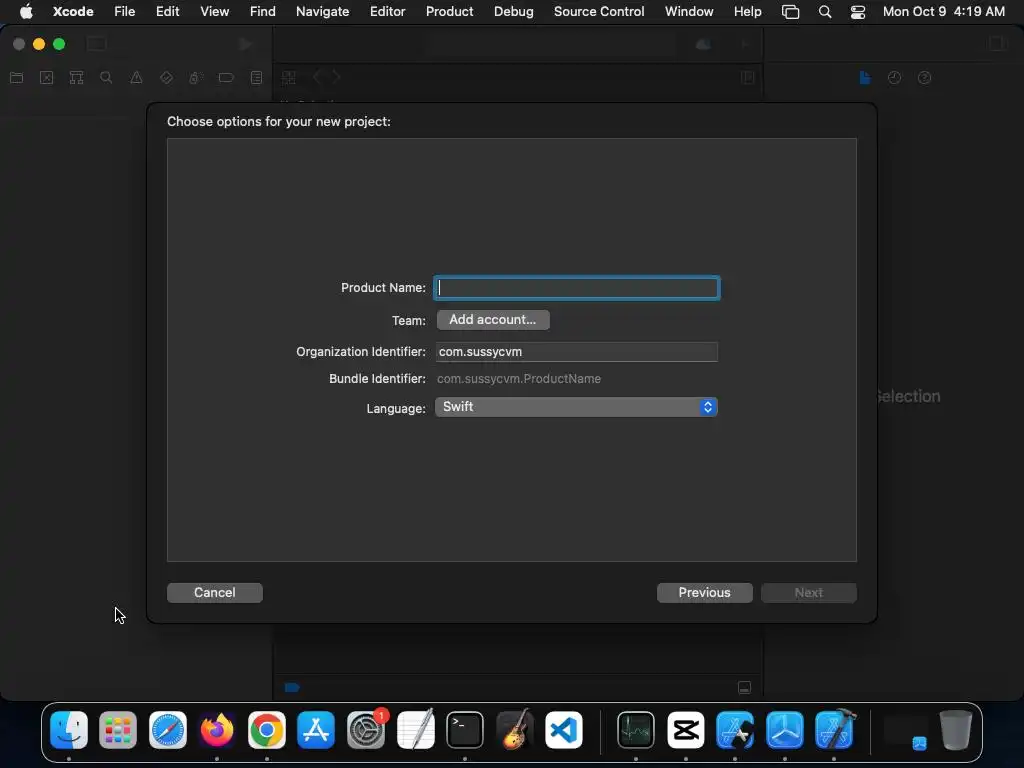1024x768 pixels.
Task: Open the App Store from the Dock
Action: [316, 730]
